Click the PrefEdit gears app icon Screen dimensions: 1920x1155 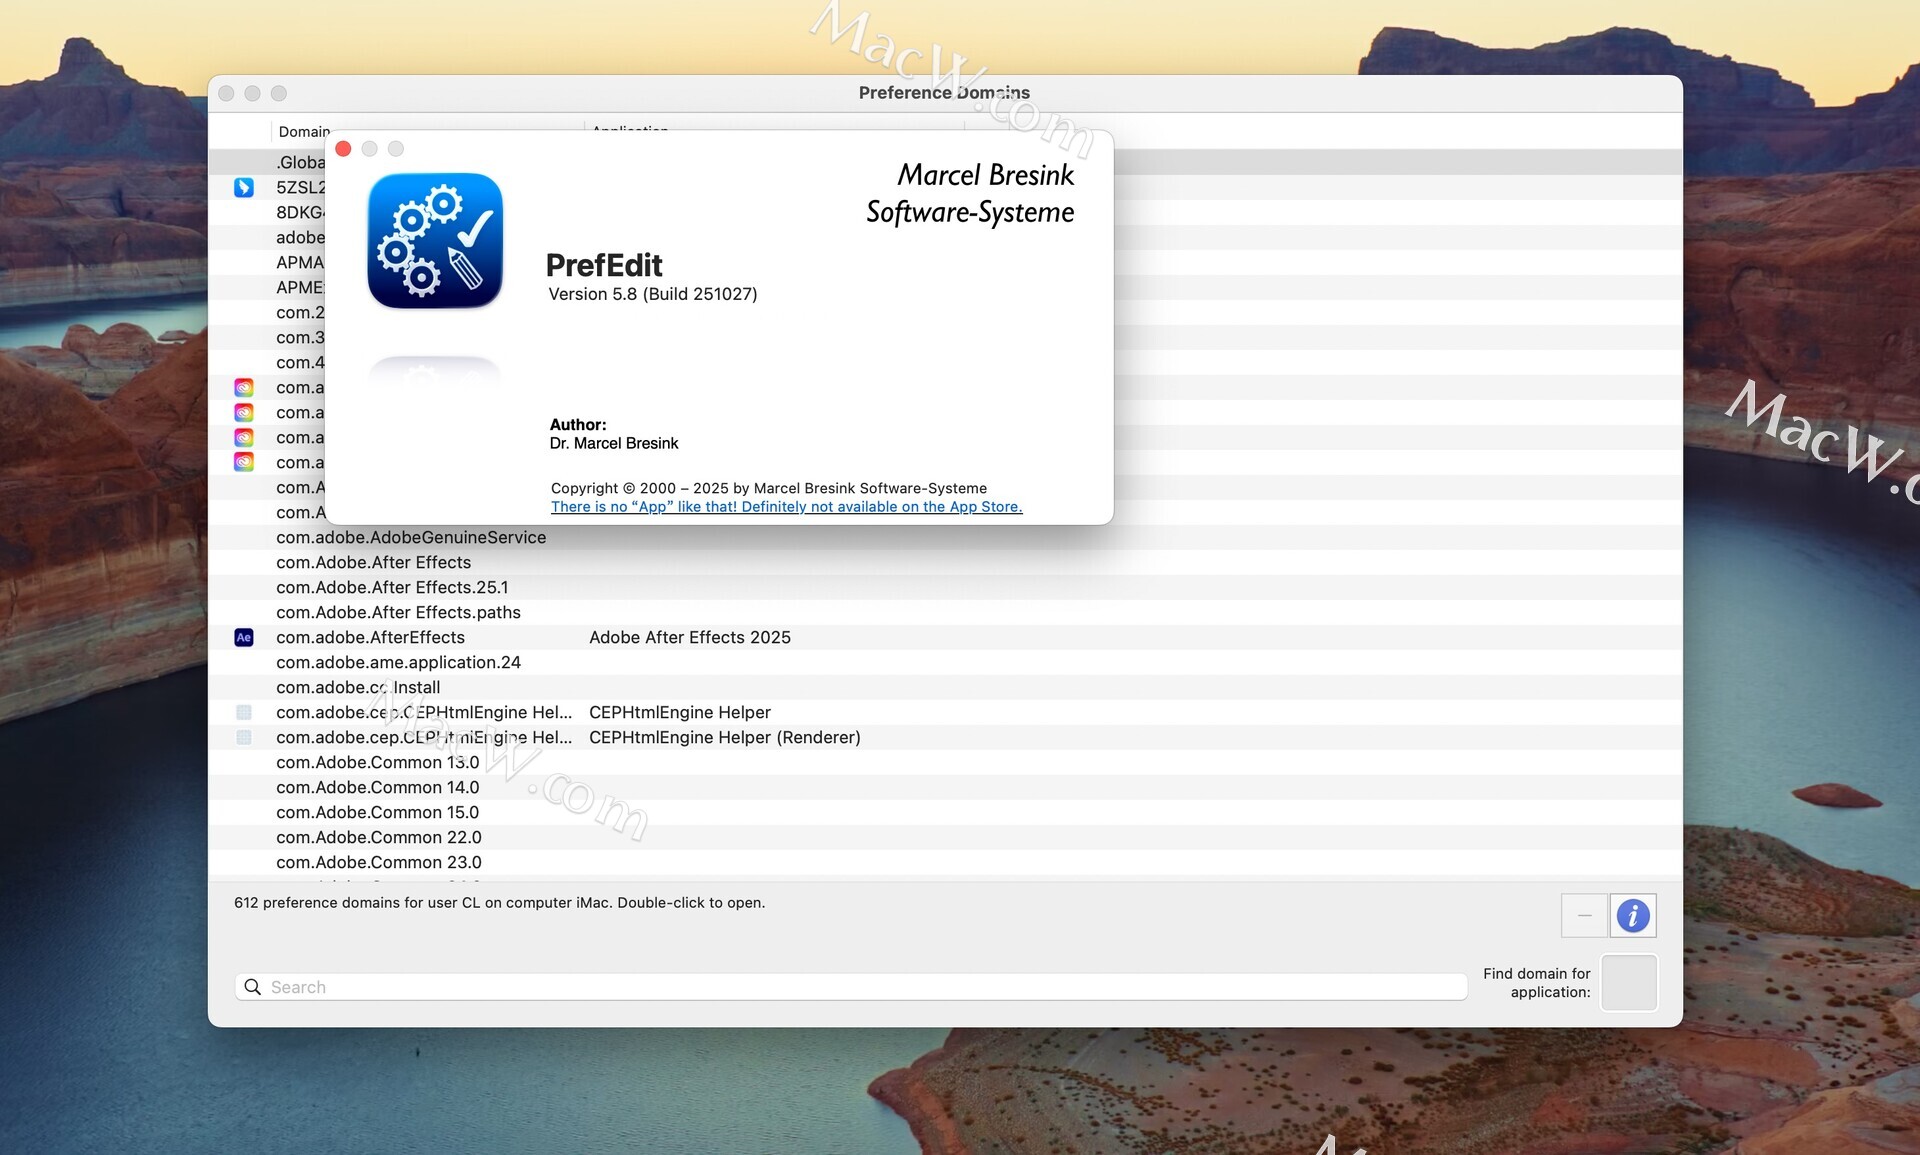point(435,241)
